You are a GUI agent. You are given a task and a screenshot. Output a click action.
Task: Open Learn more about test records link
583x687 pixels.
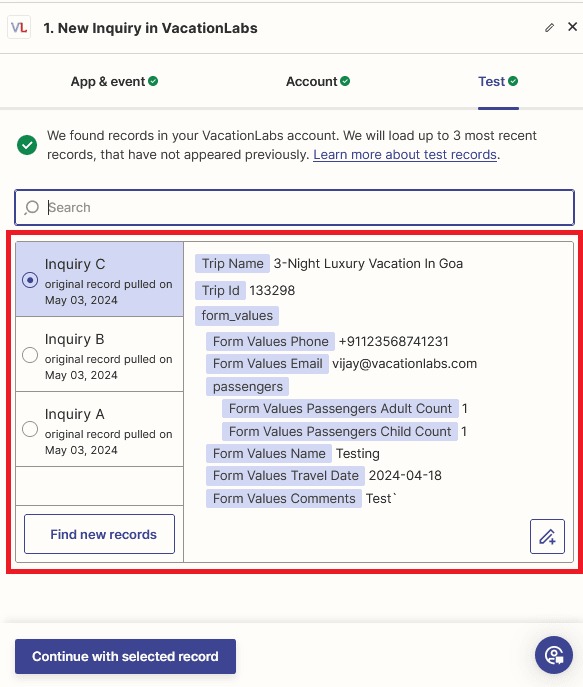click(x=405, y=155)
